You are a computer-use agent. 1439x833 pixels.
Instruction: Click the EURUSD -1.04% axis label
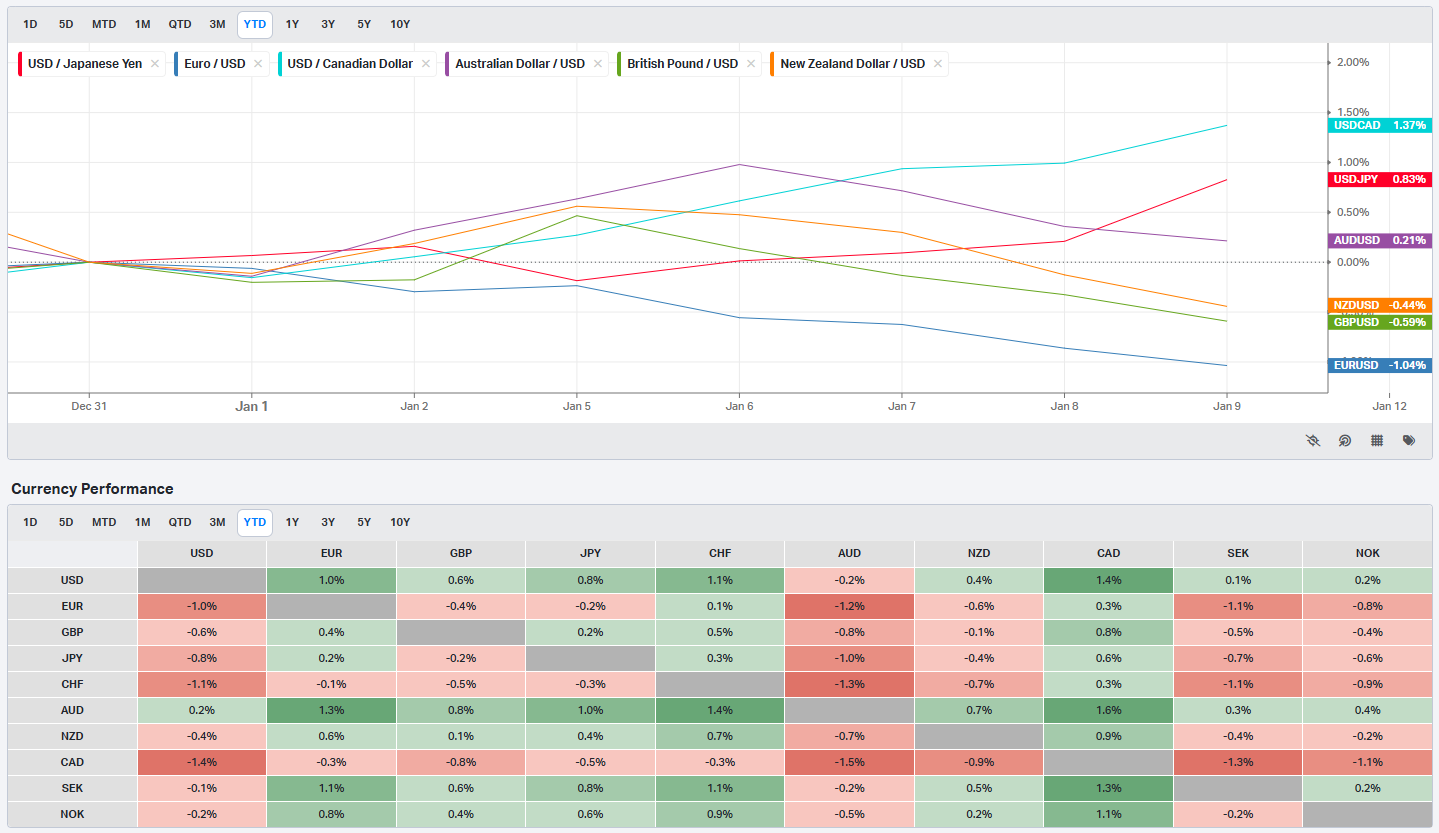1381,365
